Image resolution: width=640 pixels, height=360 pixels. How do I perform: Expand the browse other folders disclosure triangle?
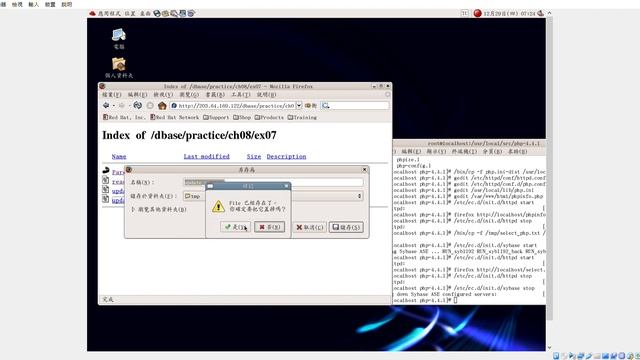coord(133,209)
